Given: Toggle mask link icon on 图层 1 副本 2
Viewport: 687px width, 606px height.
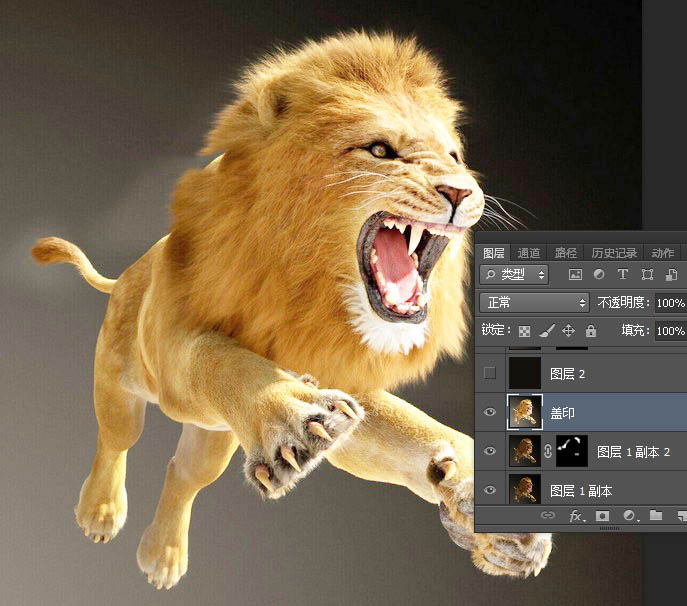Looking at the screenshot, I should click(x=548, y=451).
